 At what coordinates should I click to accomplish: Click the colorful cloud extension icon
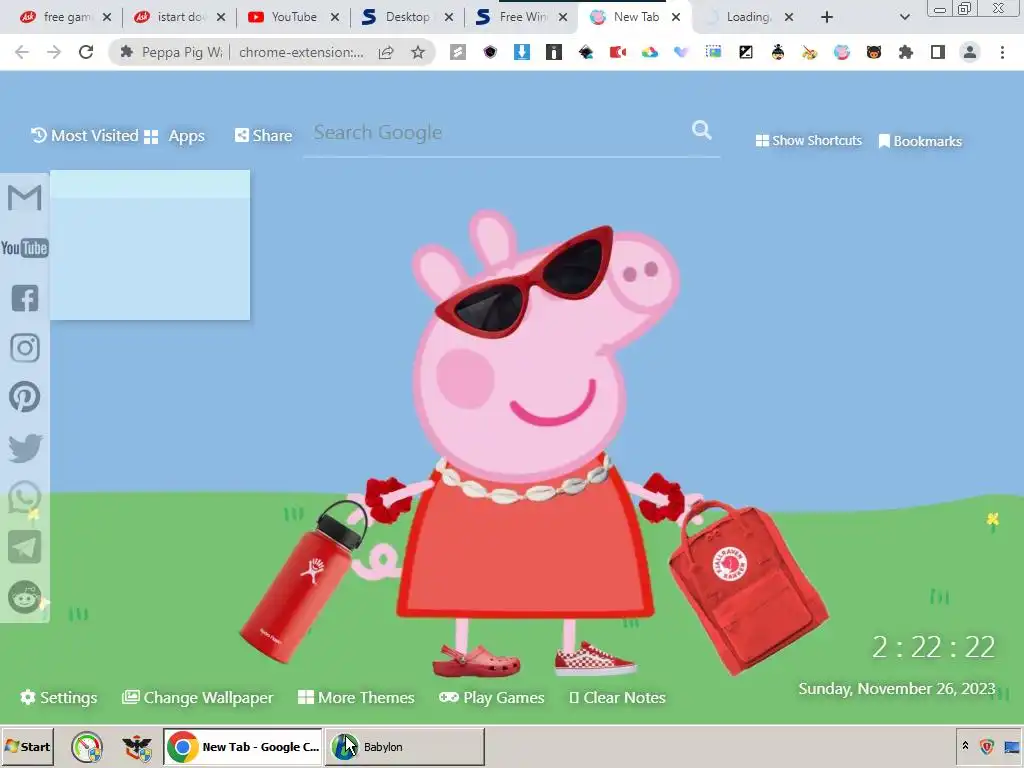[650, 52]
